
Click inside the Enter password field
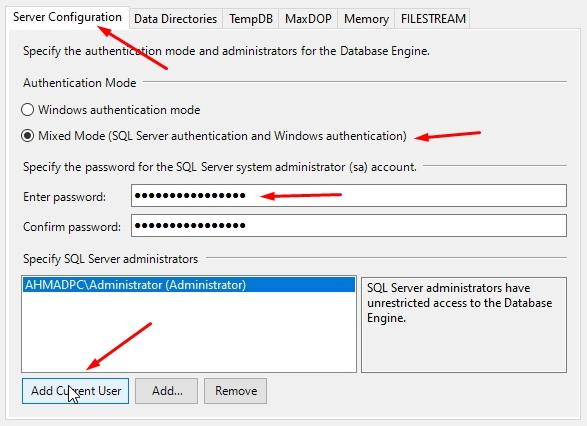pyautogui.click(x=349, y=195)
